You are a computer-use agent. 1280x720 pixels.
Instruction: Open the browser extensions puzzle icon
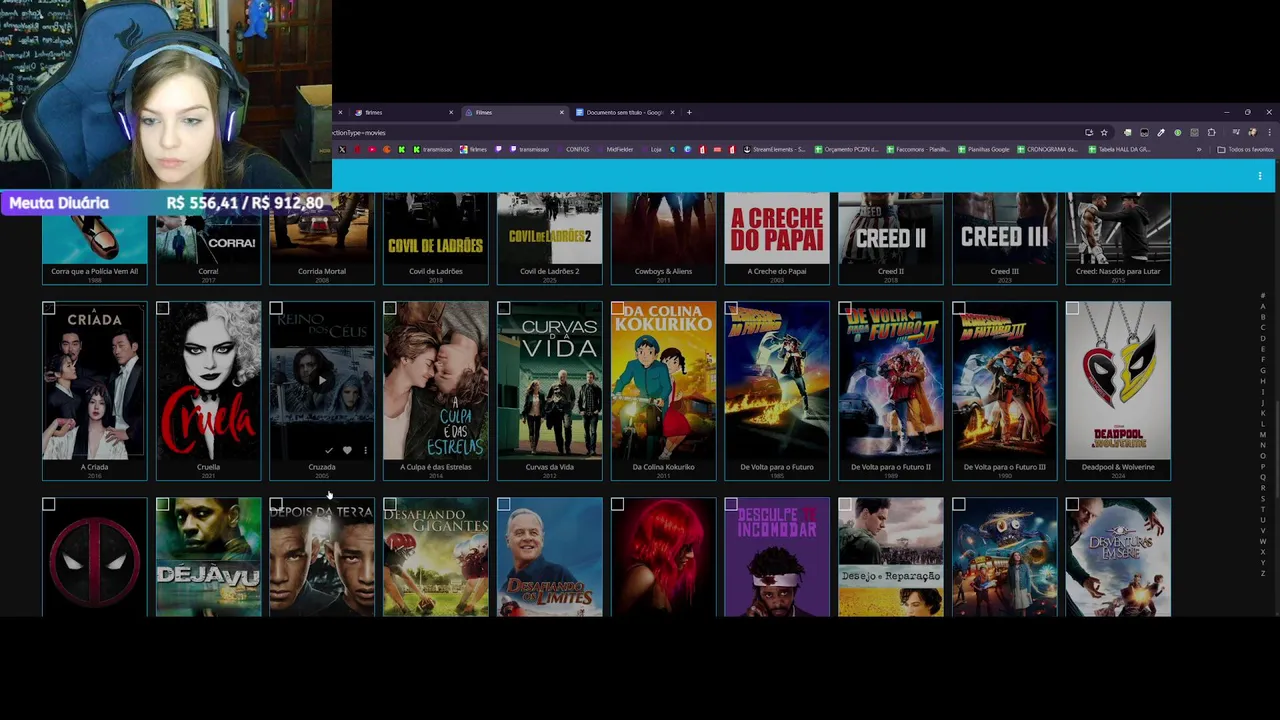pos(1211,132)
